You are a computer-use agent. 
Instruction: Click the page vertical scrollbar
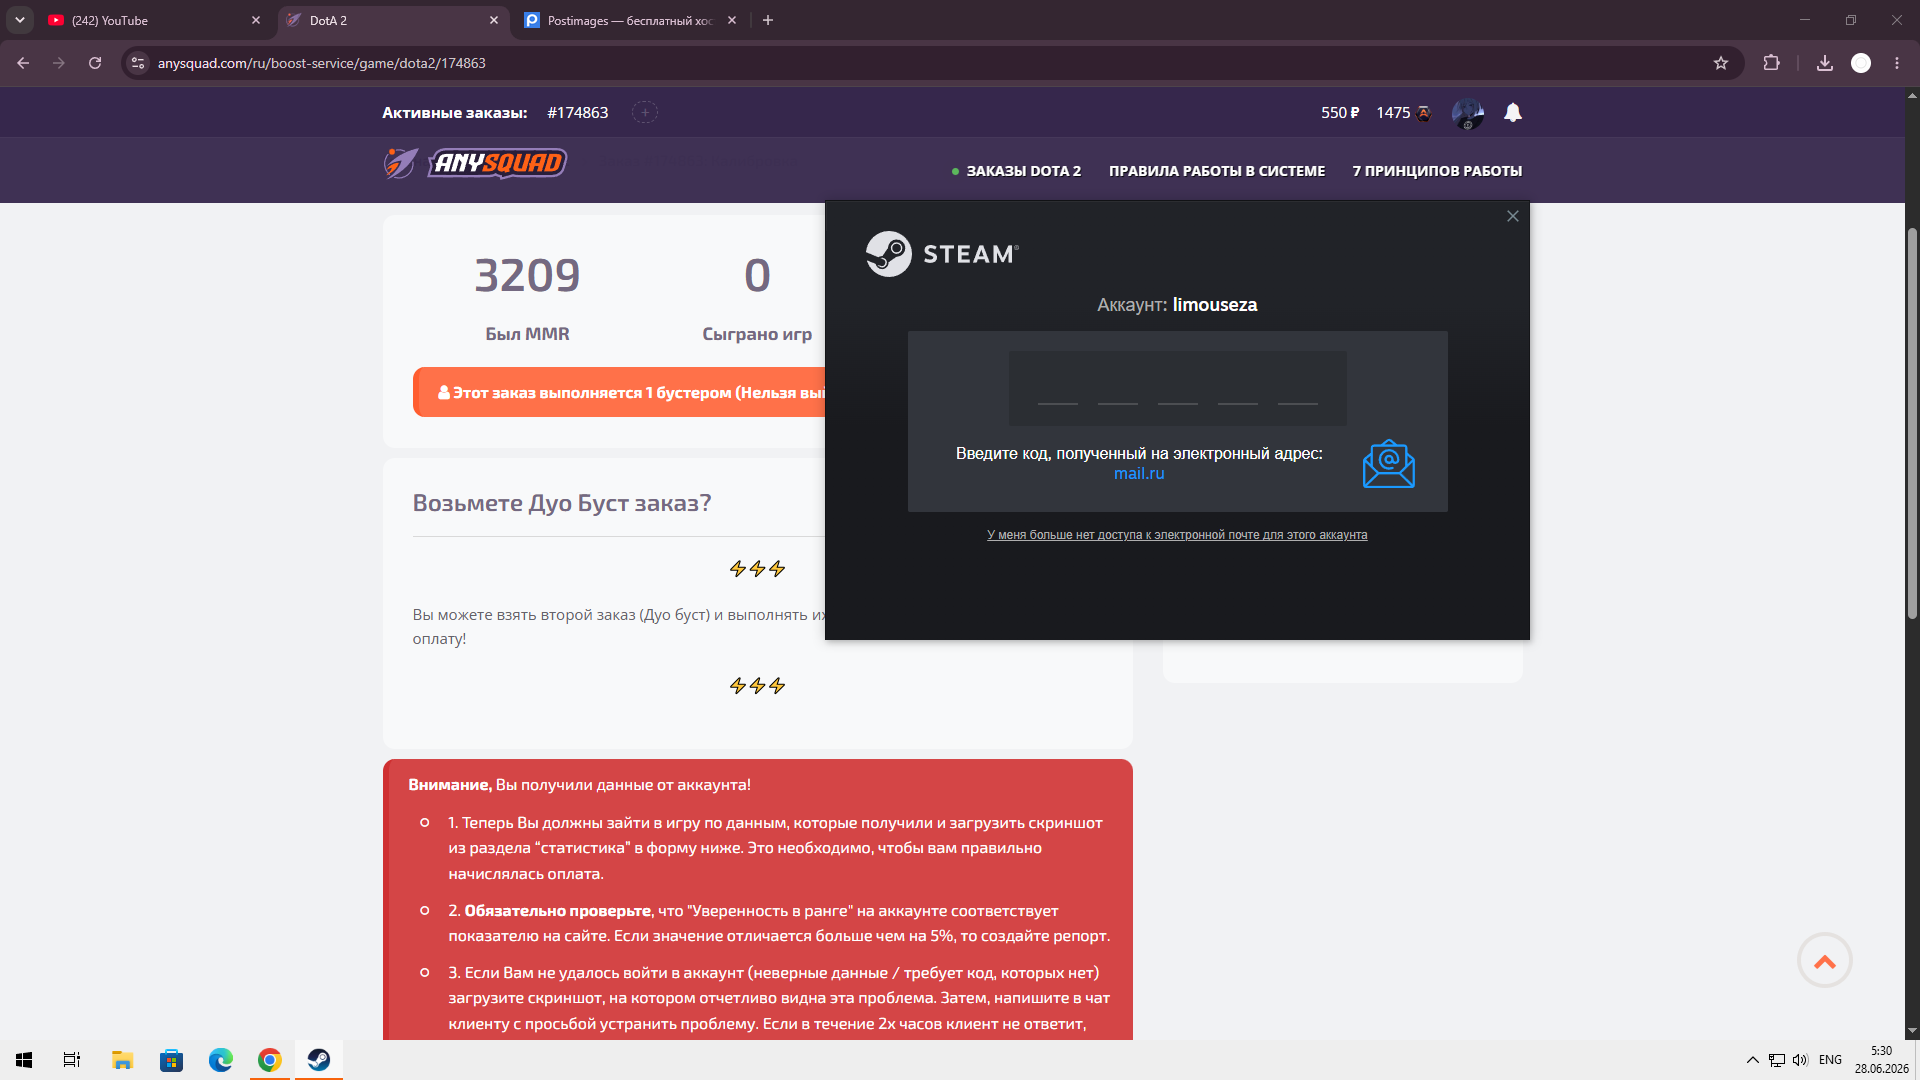pos(1912,423)
